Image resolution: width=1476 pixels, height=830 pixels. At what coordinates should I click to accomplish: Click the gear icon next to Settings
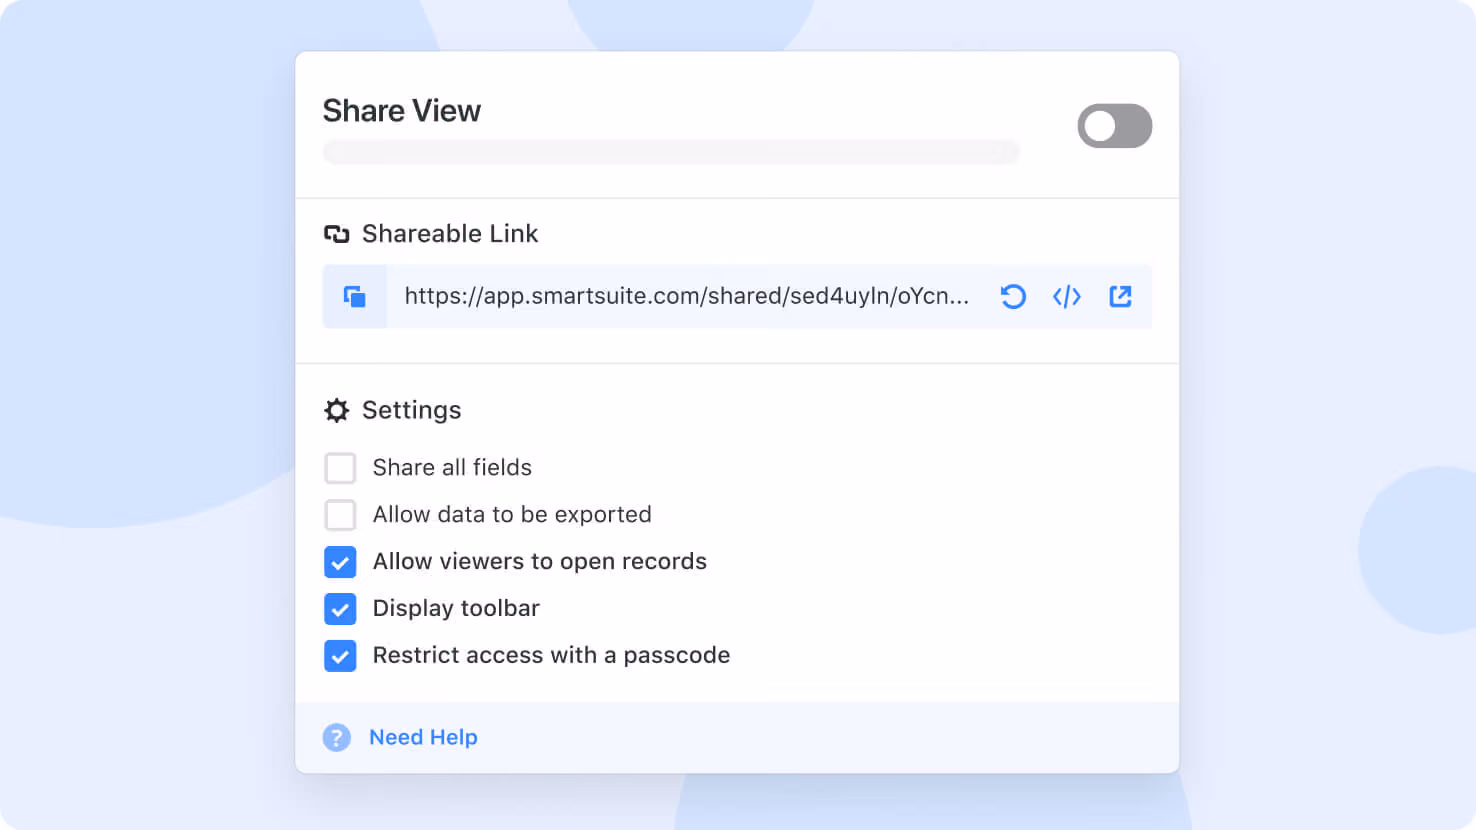(x=337, y=410)
